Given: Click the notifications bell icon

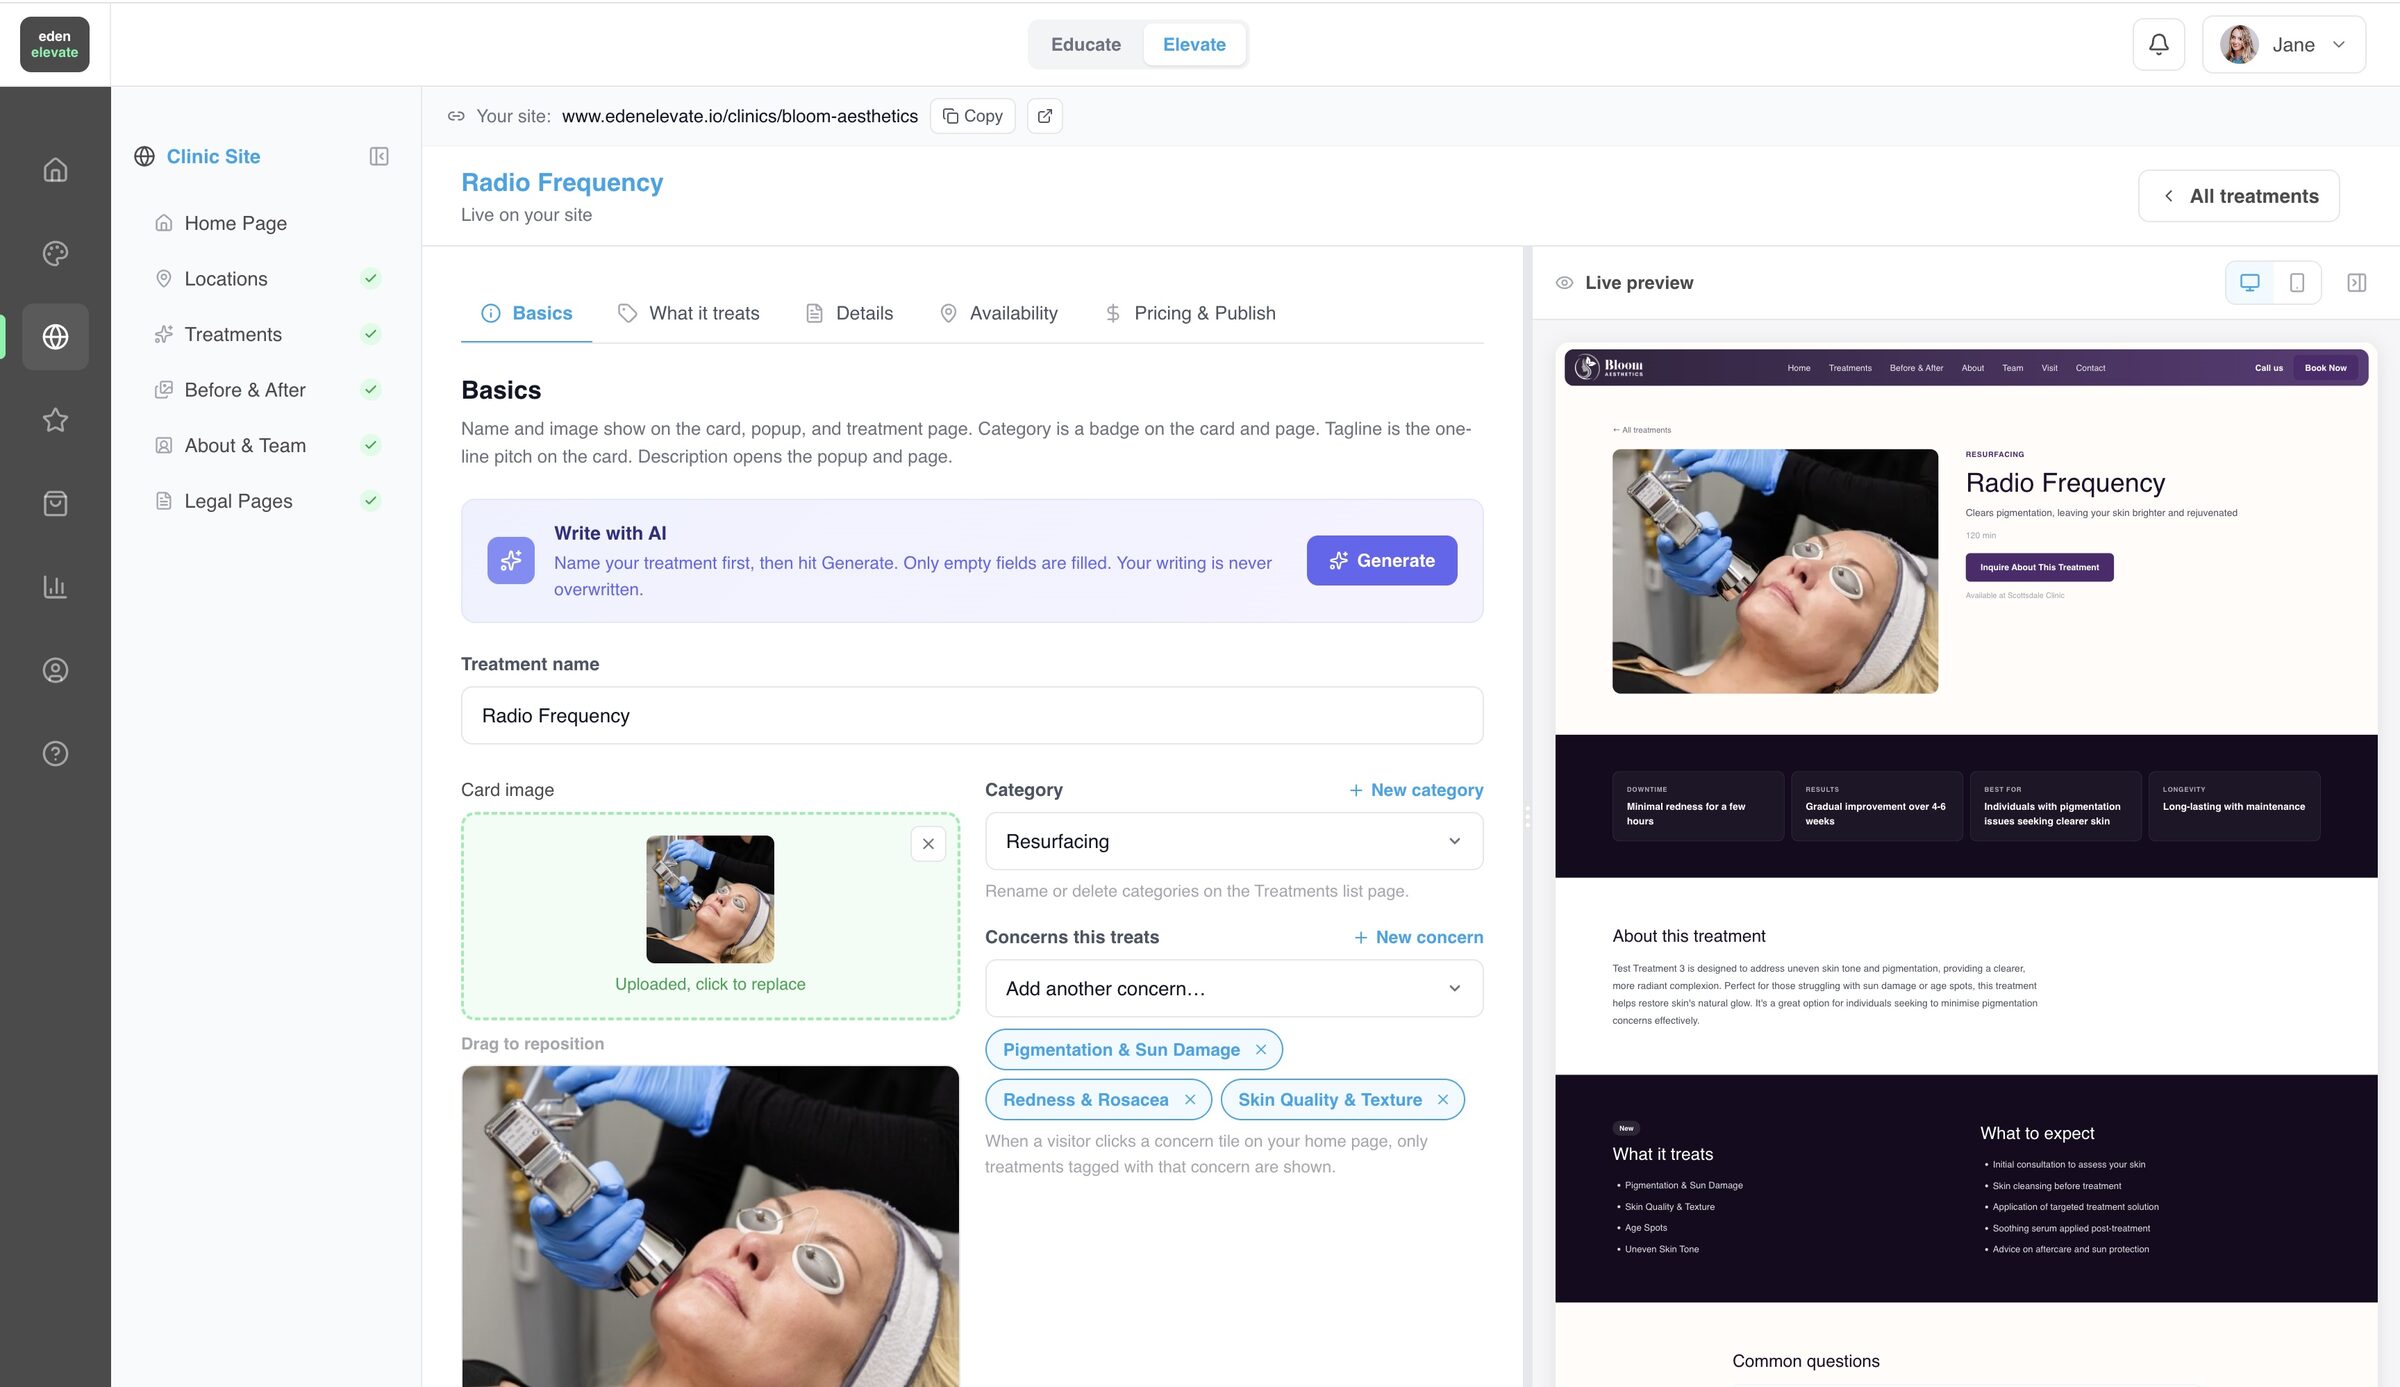Looking at the screenshot, I should point(2159,44).
